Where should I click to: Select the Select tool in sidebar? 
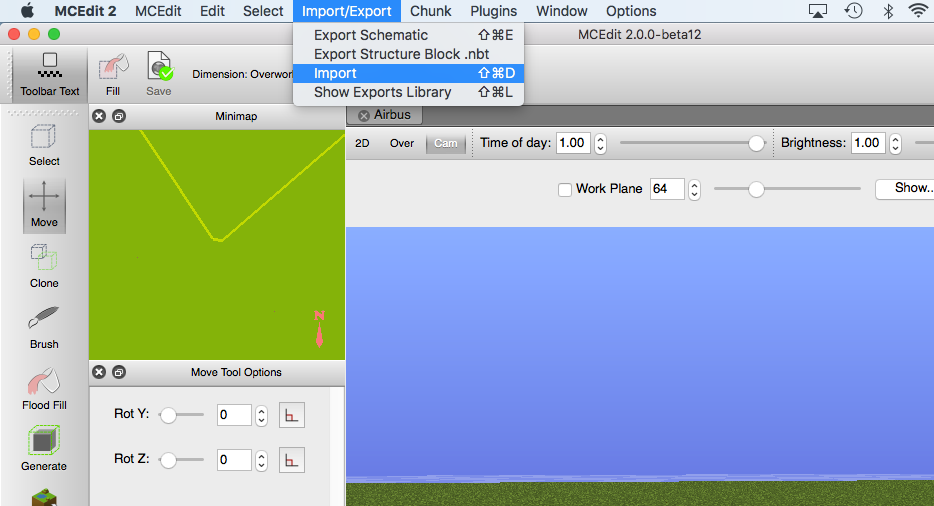pyautogui.click(x=44, y=145)
